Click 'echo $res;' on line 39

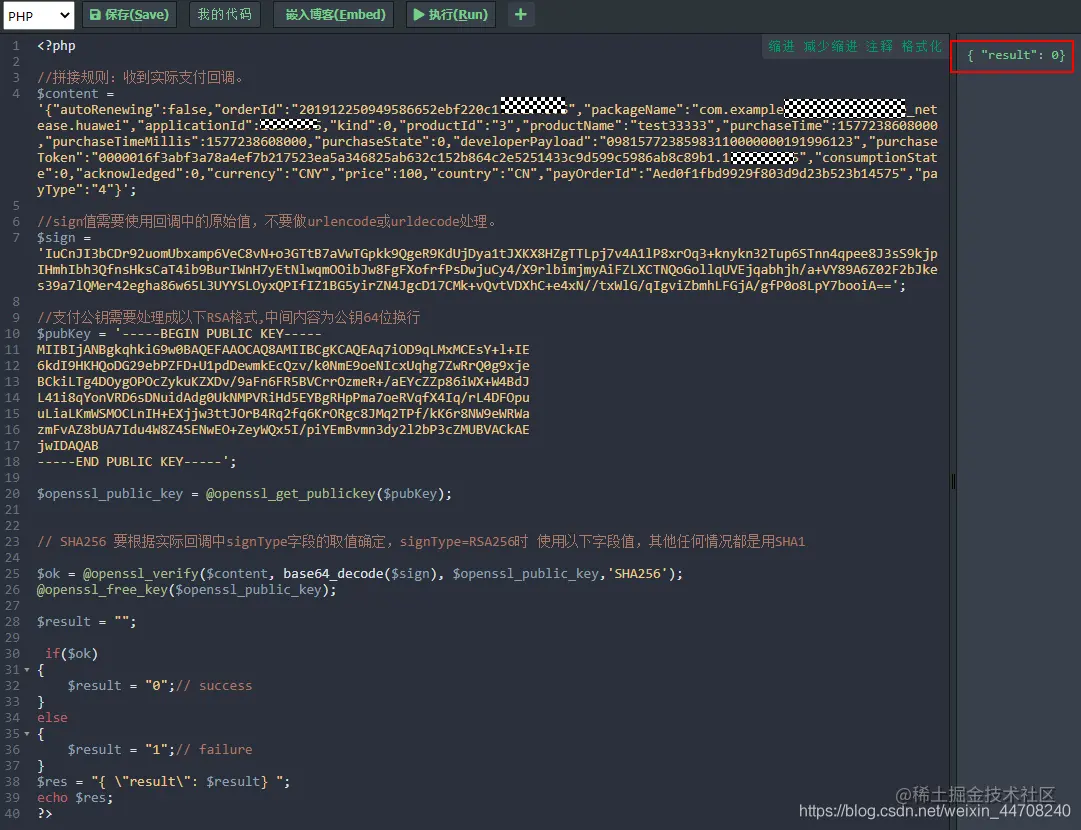75,798
